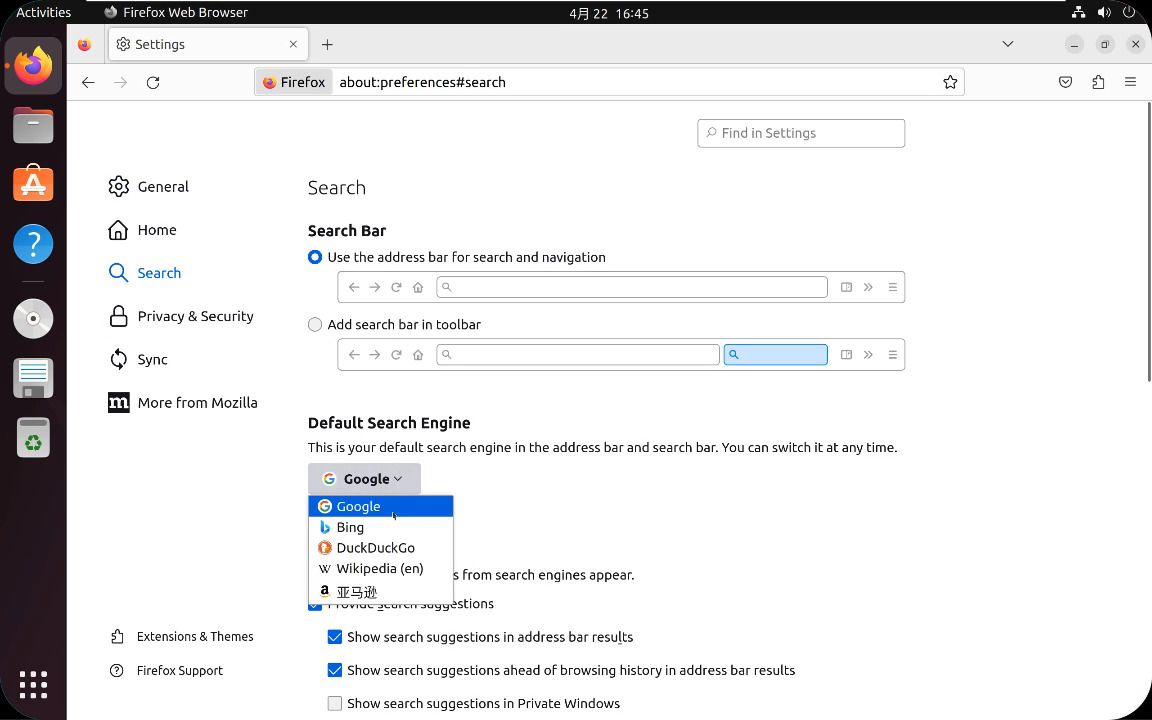Open the Pocket save icon
The height and width of the screenshot is (720, 1152).
(x=1065, y=82)
